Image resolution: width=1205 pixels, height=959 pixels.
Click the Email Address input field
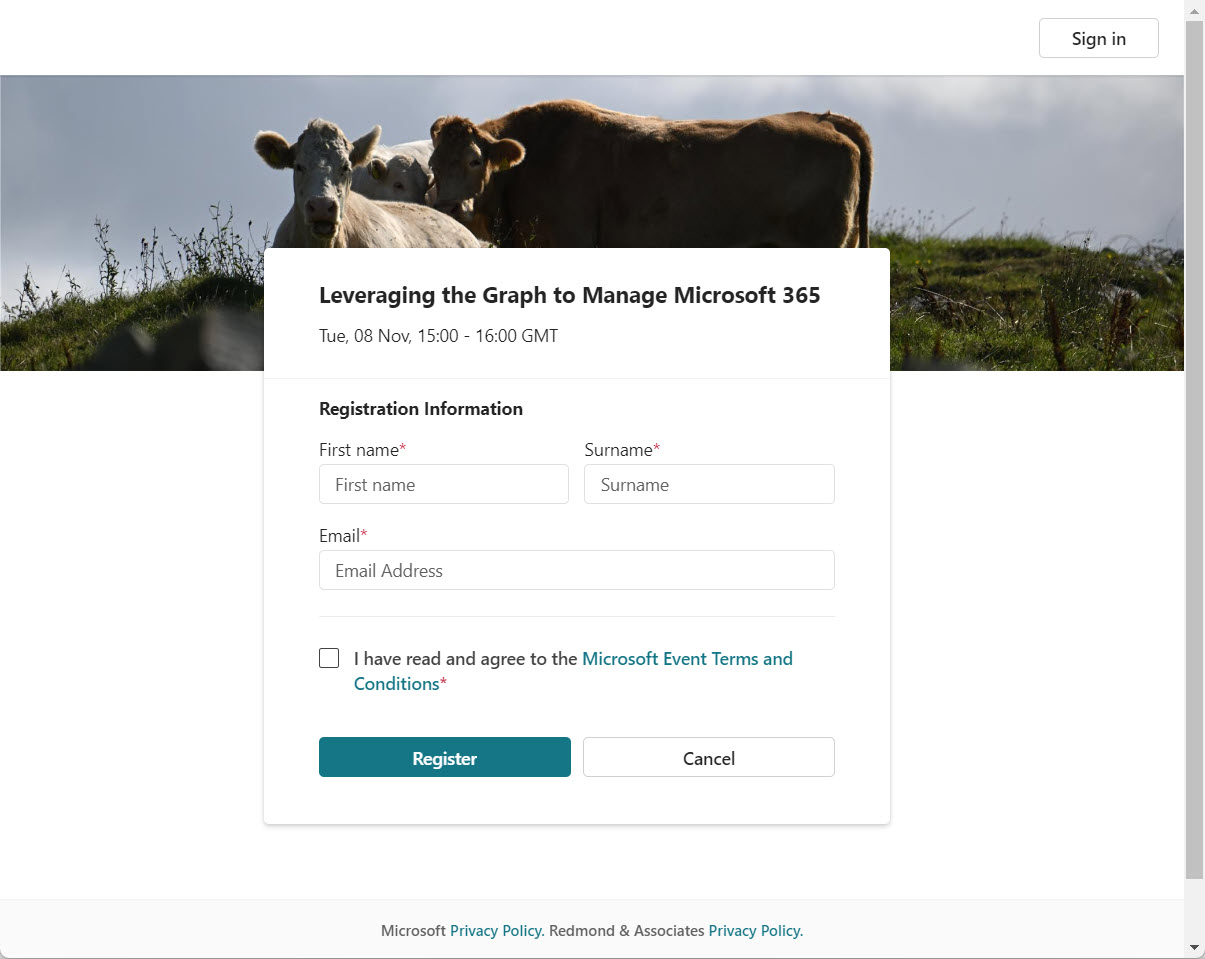[577, 570]
